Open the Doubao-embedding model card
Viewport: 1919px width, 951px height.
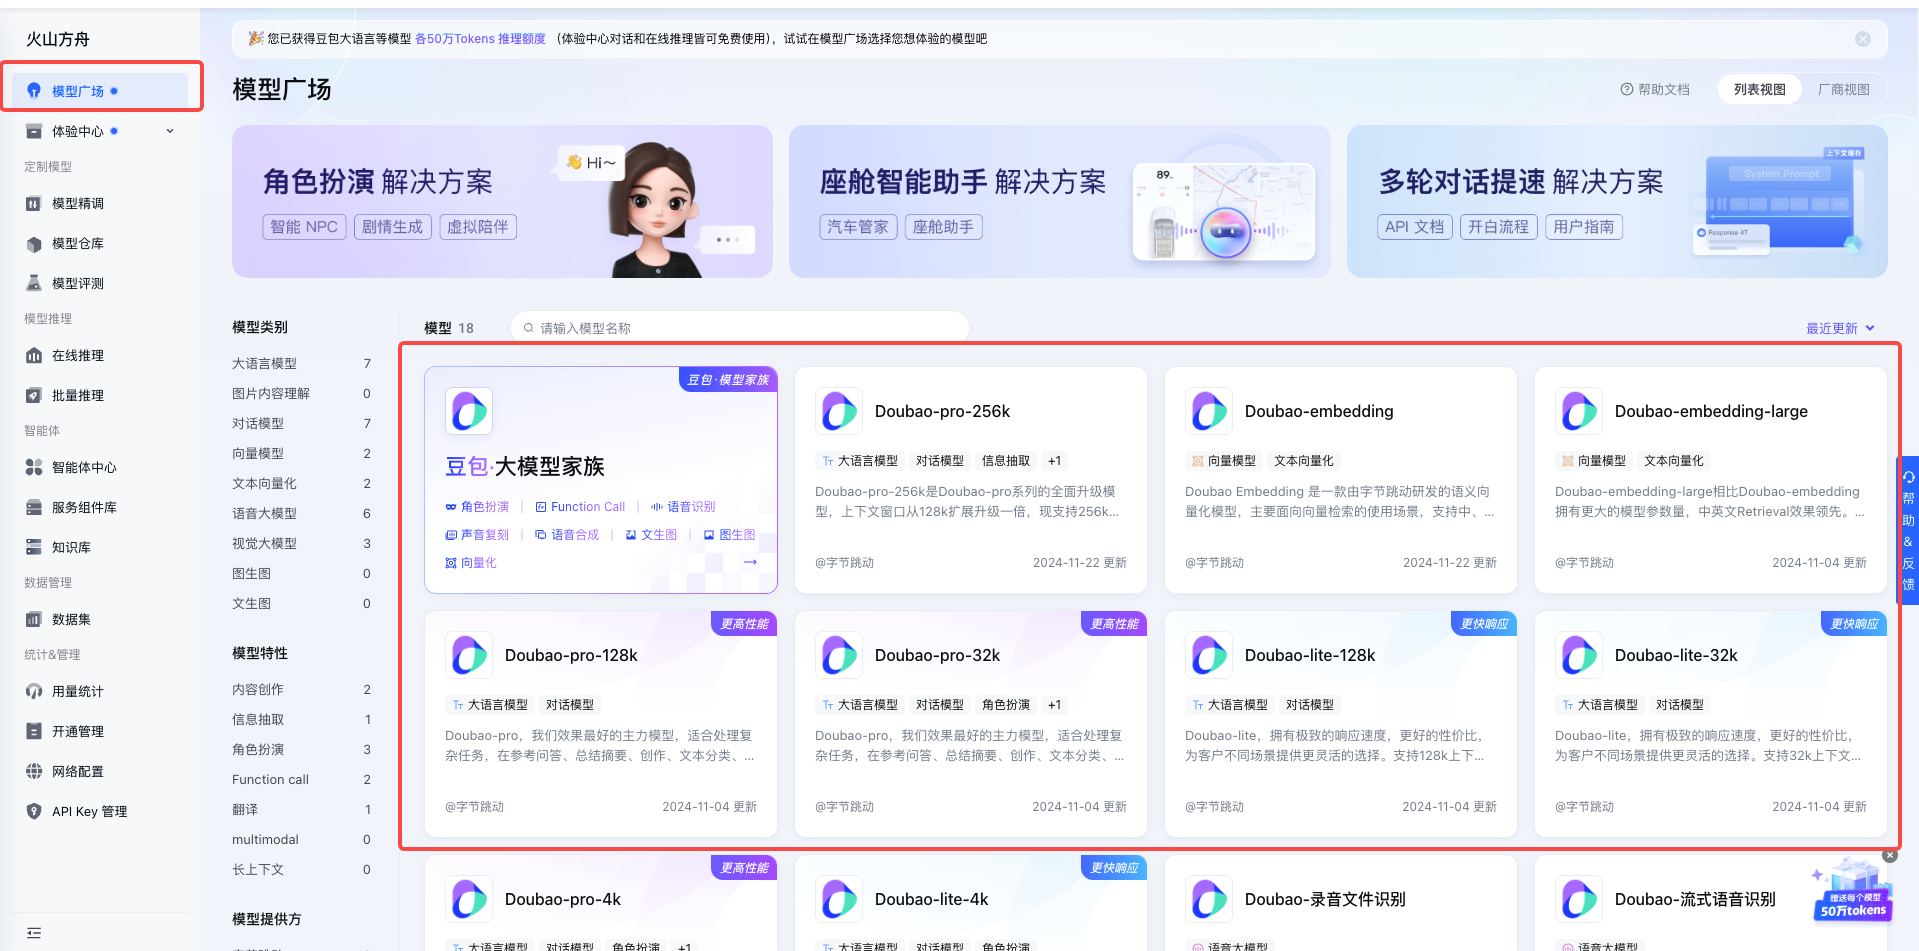pyautogui.click(x=1341, y=480)
